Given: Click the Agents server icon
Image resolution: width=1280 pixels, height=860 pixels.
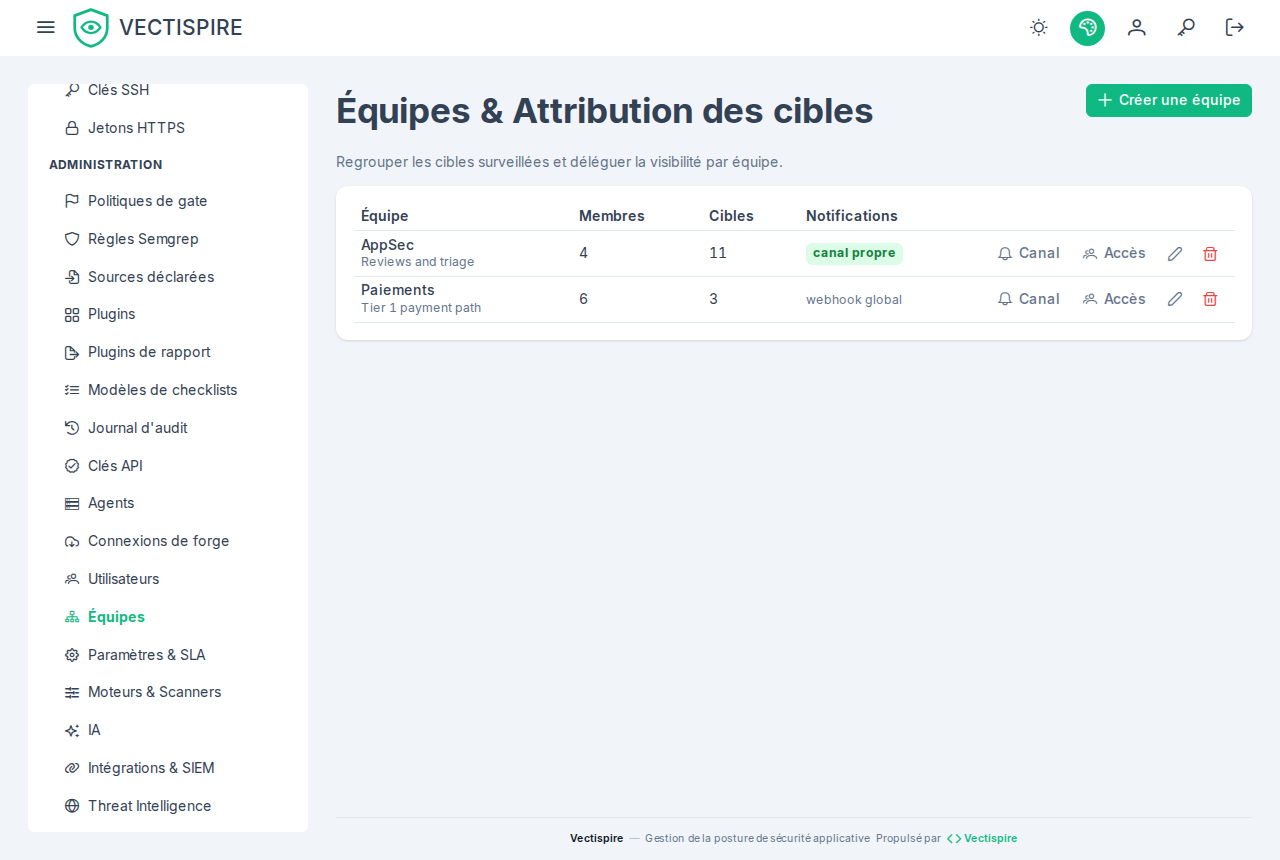Looking at the screenshot, I should coord(72,503).
